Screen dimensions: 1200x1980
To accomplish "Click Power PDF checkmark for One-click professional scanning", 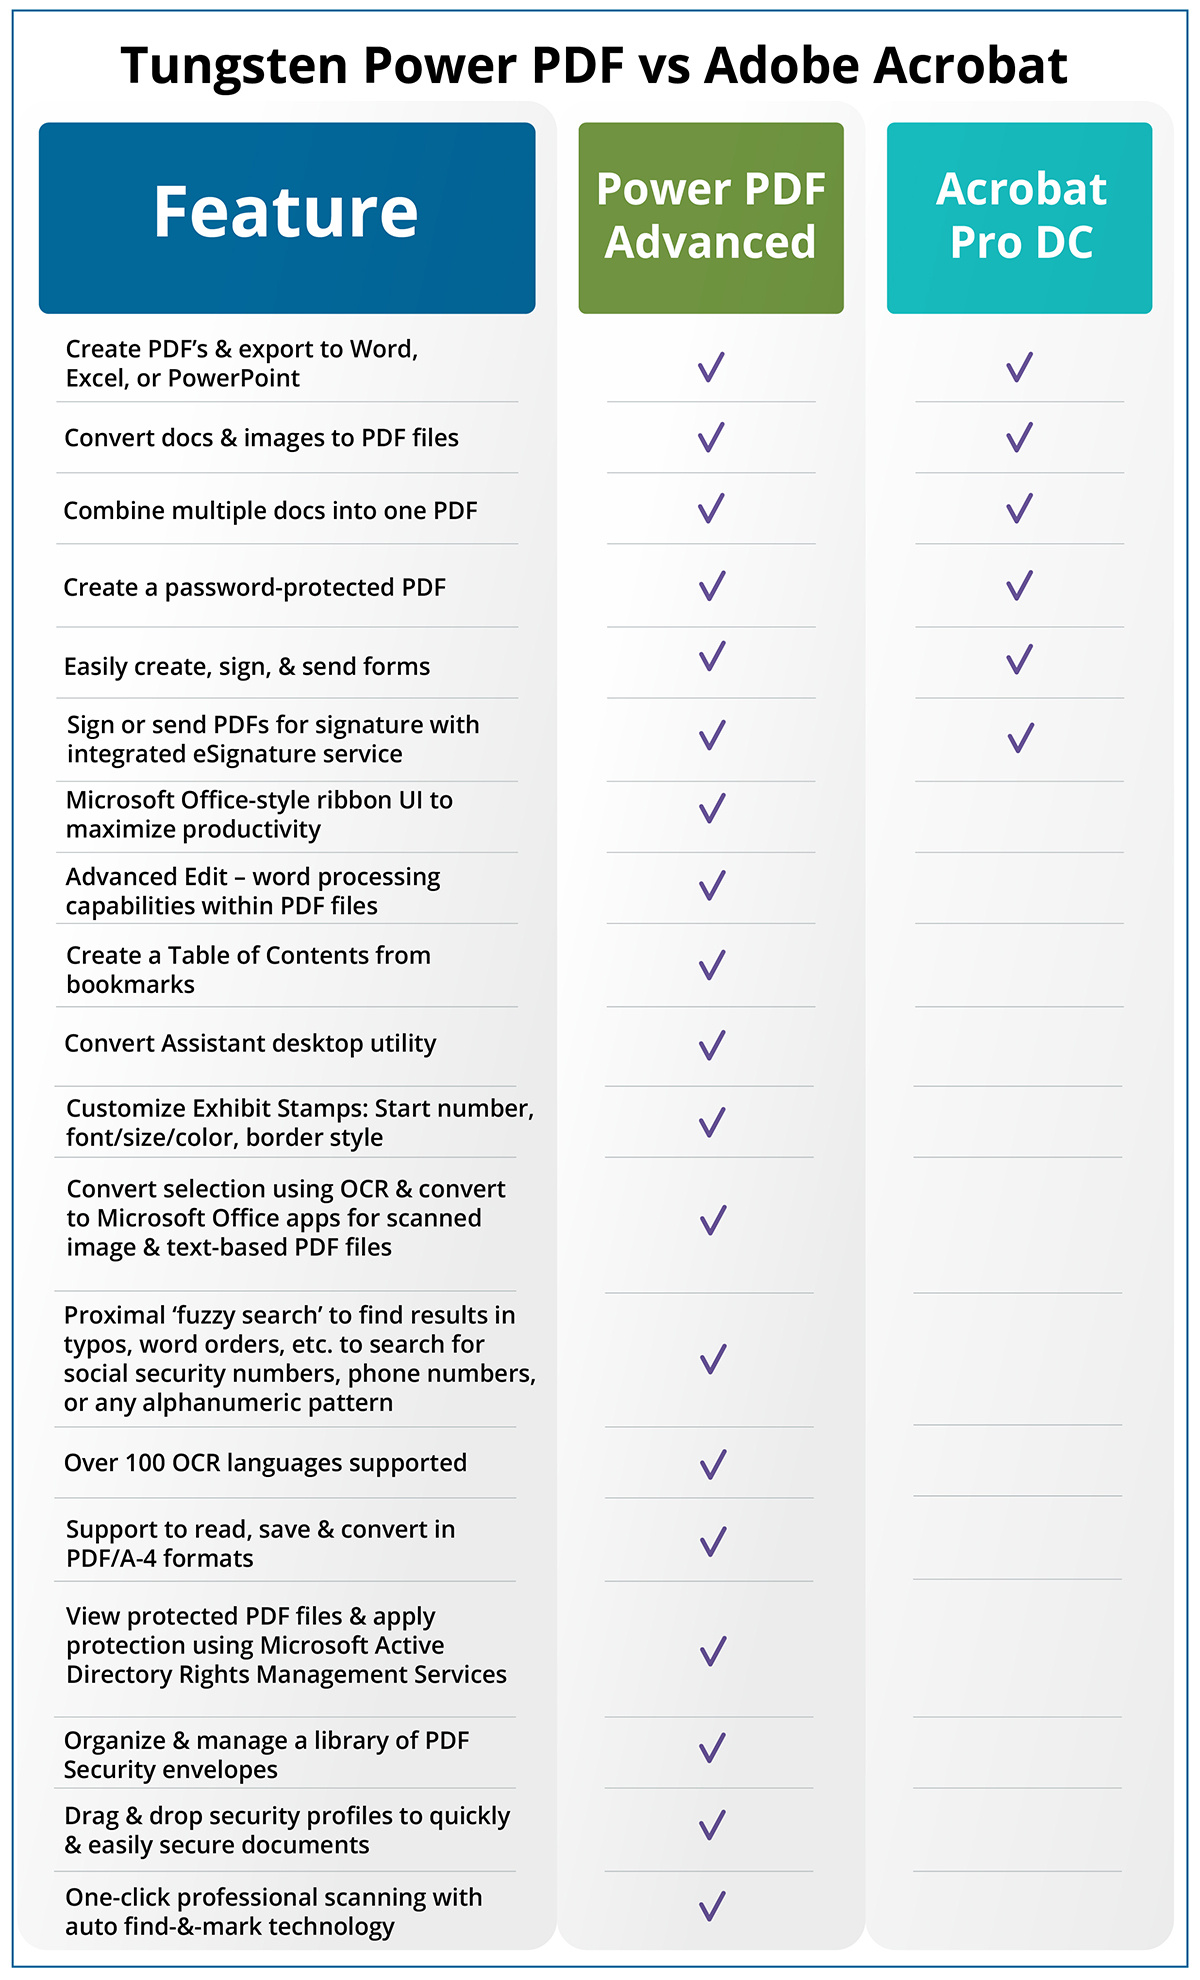I will coord(712,1906).
